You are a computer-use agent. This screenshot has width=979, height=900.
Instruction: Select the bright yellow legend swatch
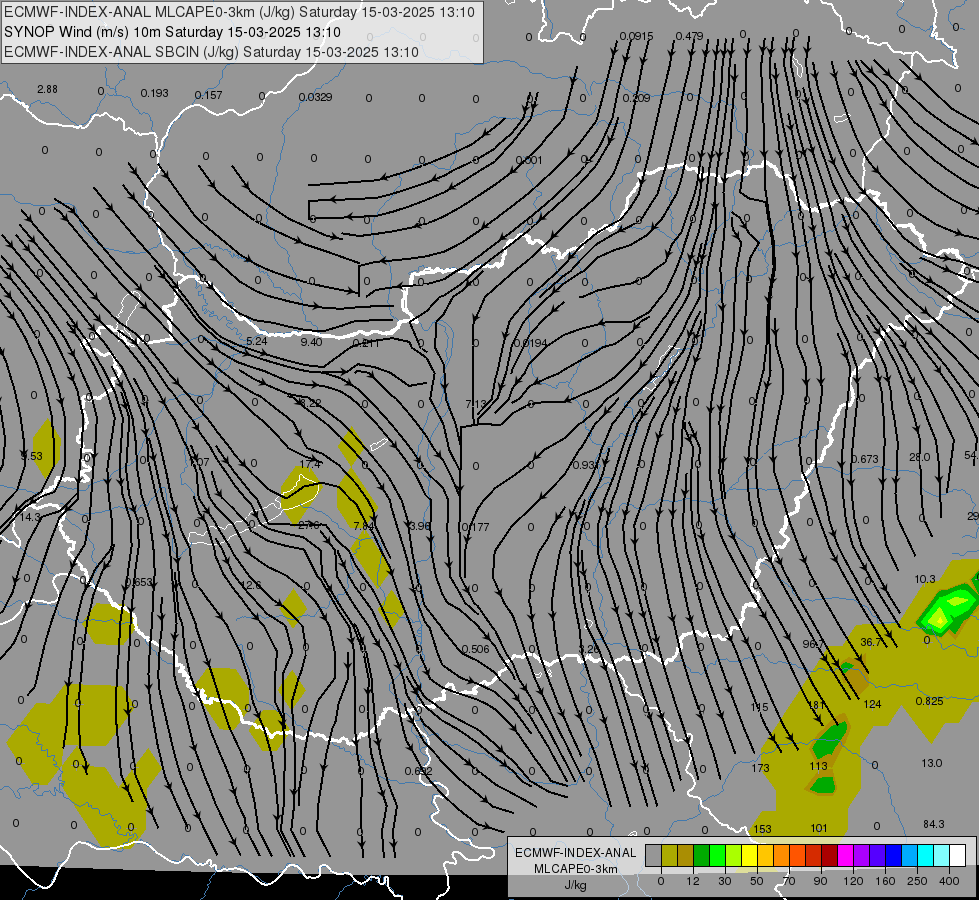[x=749, y=855]
